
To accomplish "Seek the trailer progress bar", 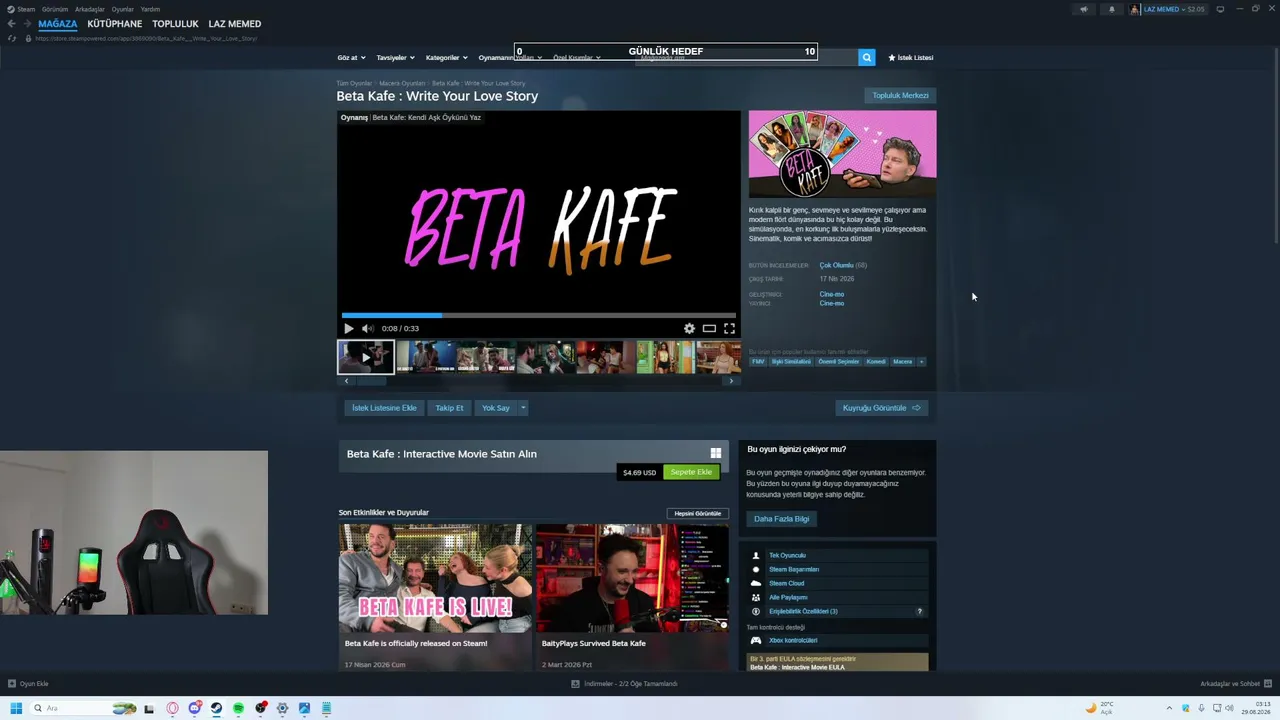I will 539,315.
